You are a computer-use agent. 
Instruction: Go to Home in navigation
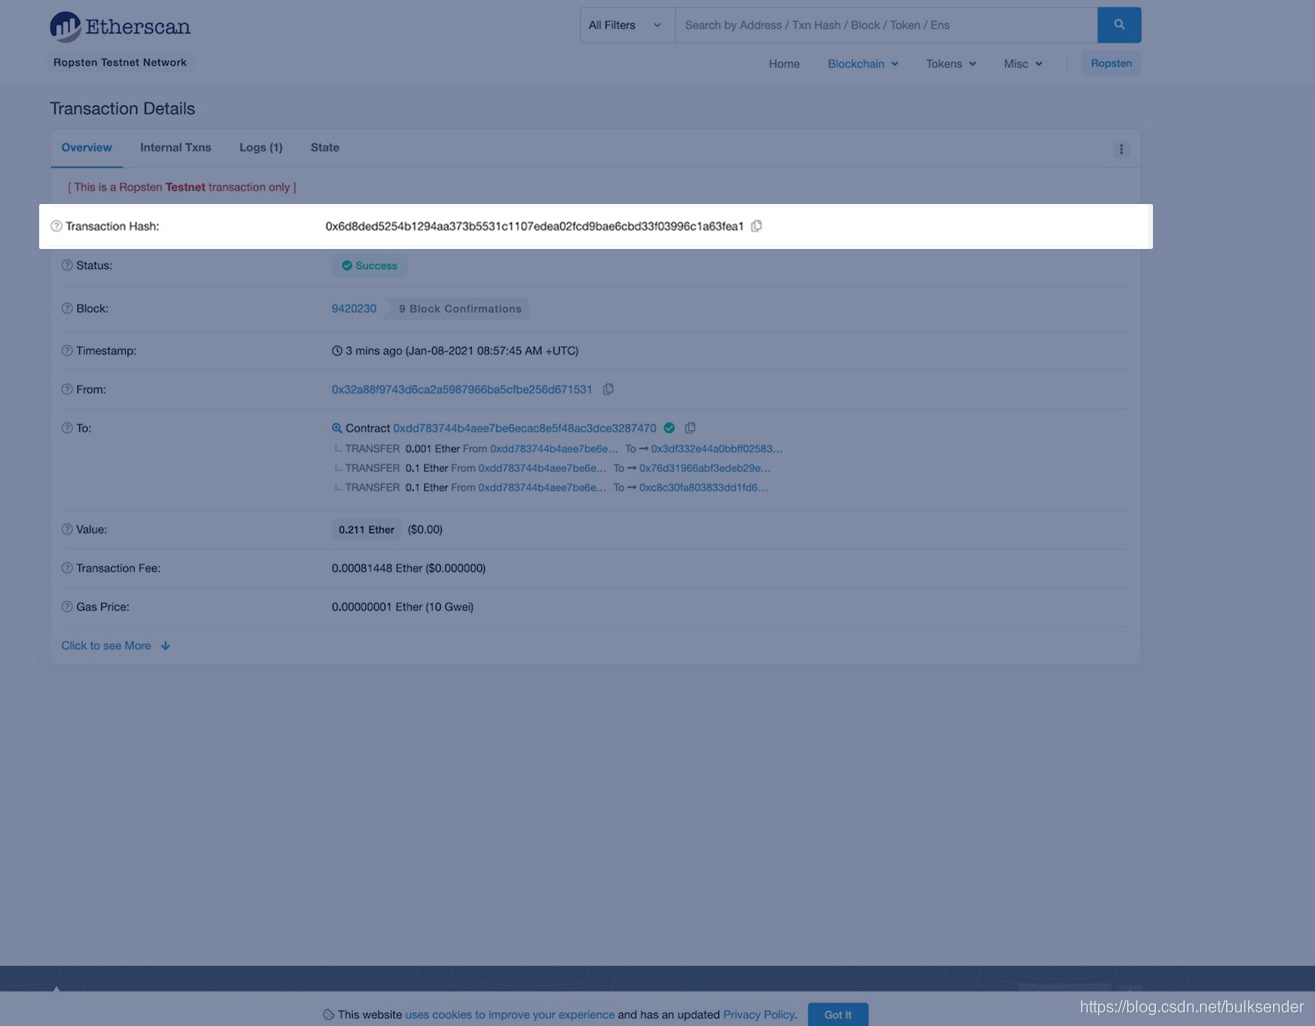(x=784, y=64)
